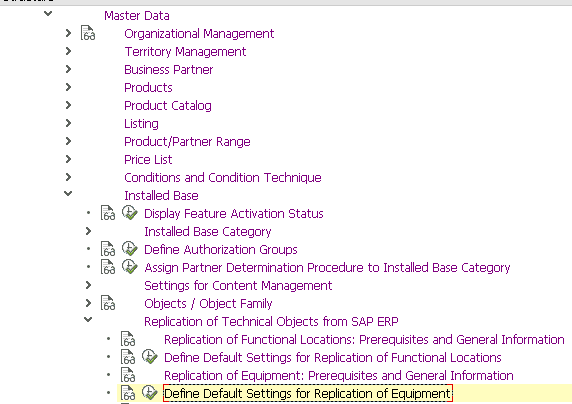Collapse the Installed Base node
Screen dimensions: 572x404
click(x=68, y=194)
